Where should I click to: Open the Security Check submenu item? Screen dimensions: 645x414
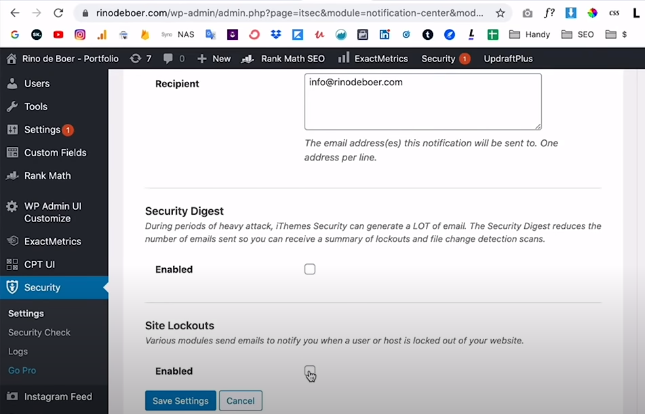coord(39,332)
